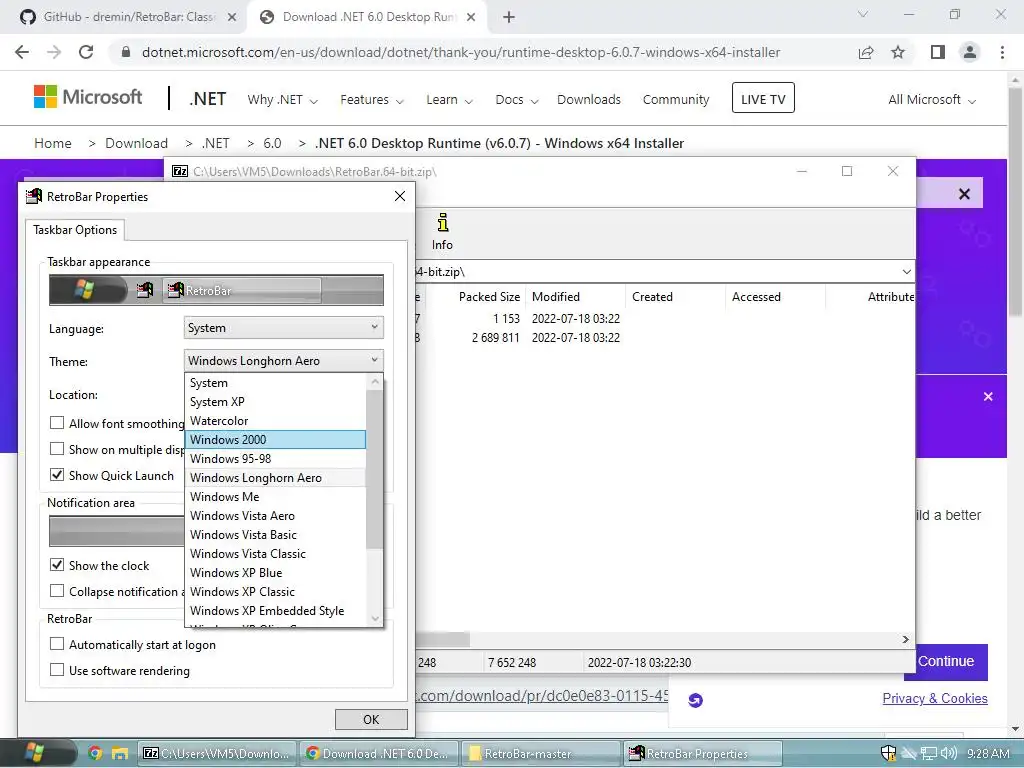Uncheck Show the clock
1024x768 pixels.
pos(57,565)
